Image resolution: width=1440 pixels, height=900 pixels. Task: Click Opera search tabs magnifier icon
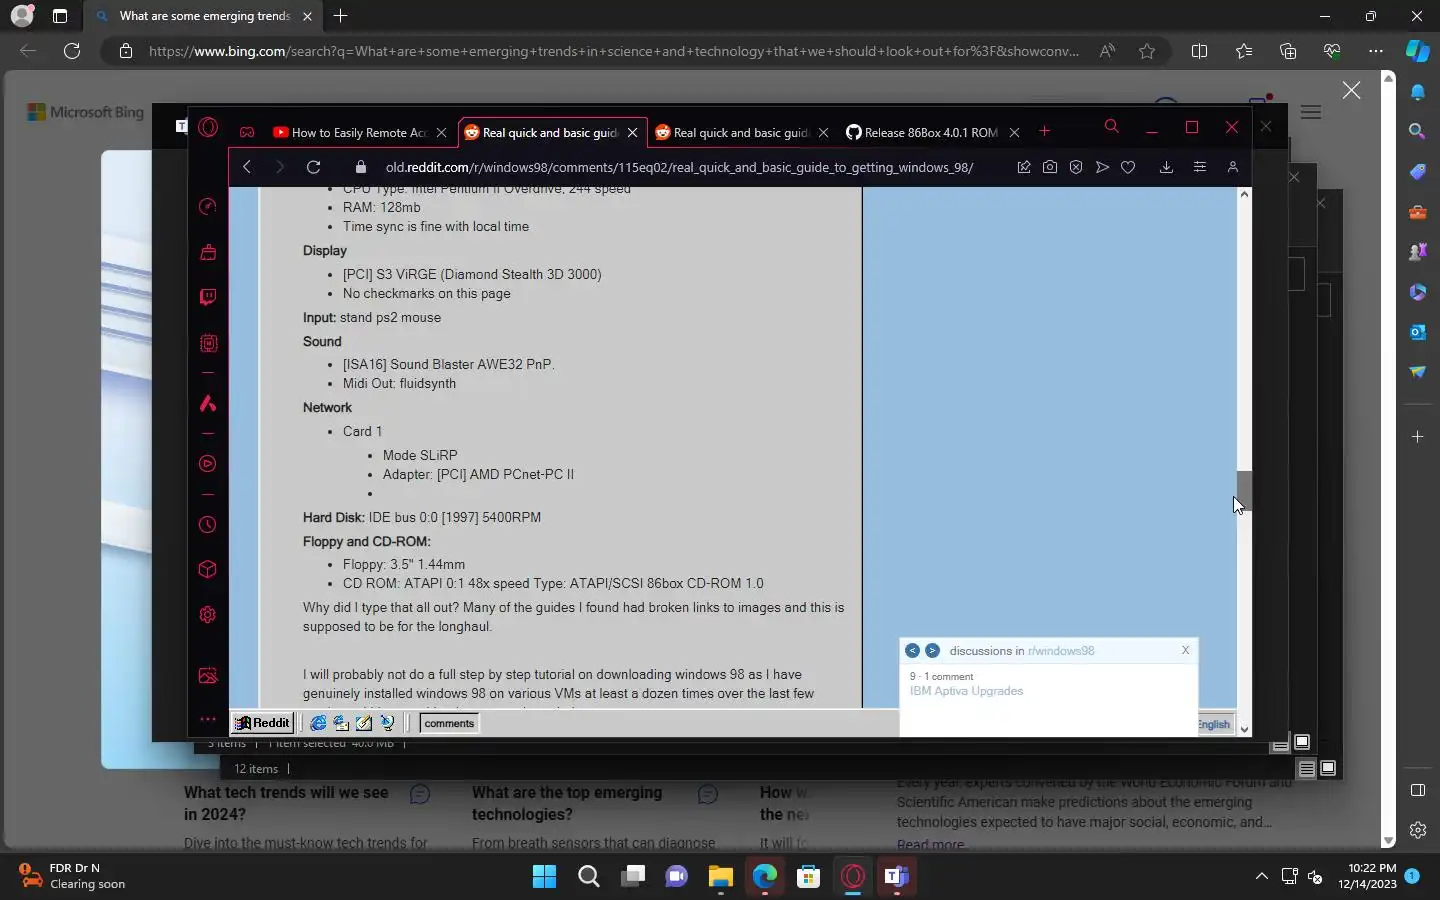(x=1111, y=127)
